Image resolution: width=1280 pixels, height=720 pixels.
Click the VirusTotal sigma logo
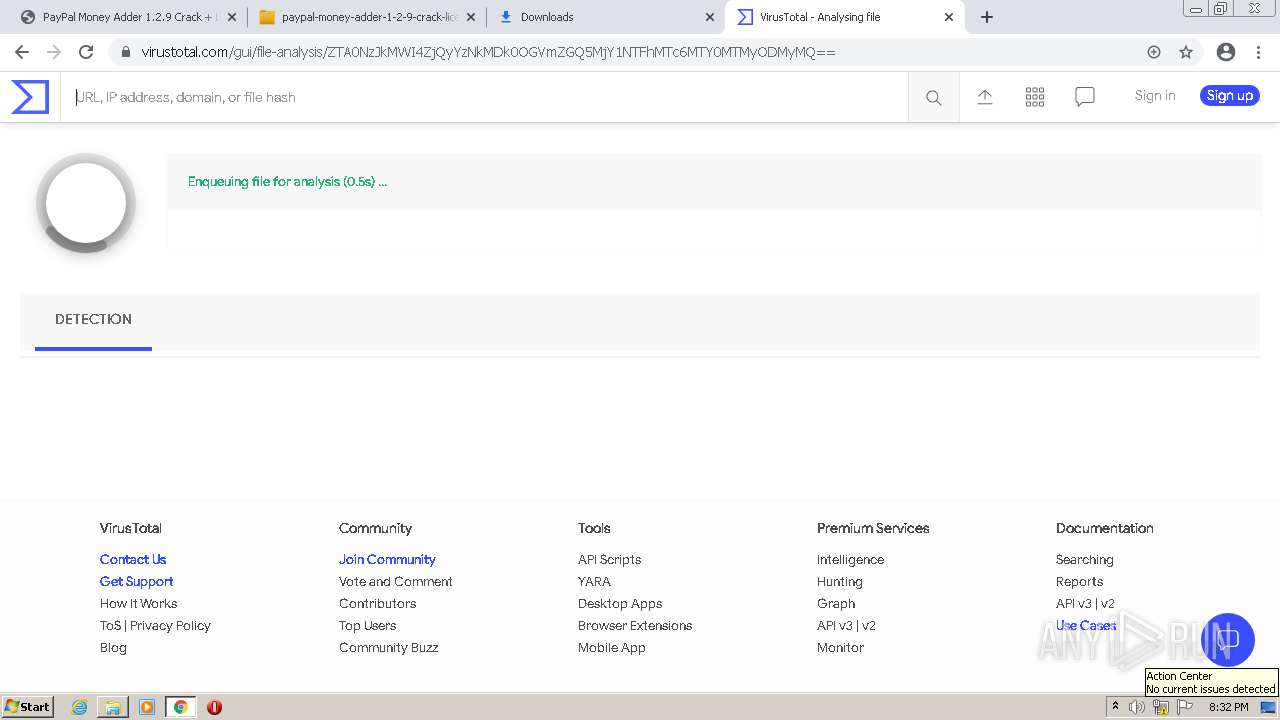30,97
